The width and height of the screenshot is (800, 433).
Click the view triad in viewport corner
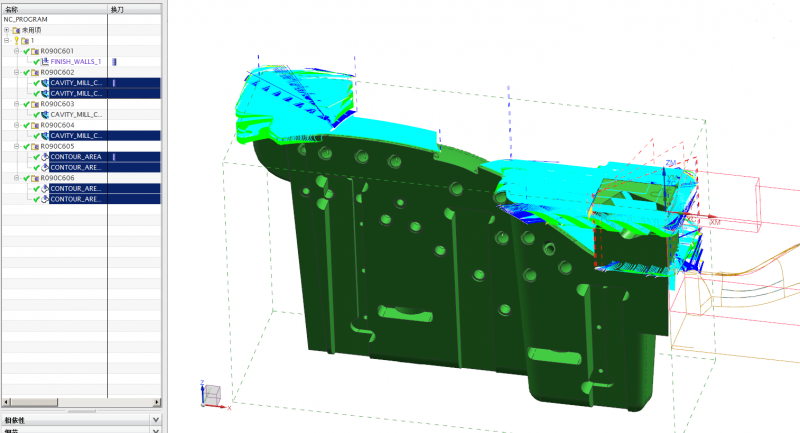click(x=213, y=396)
